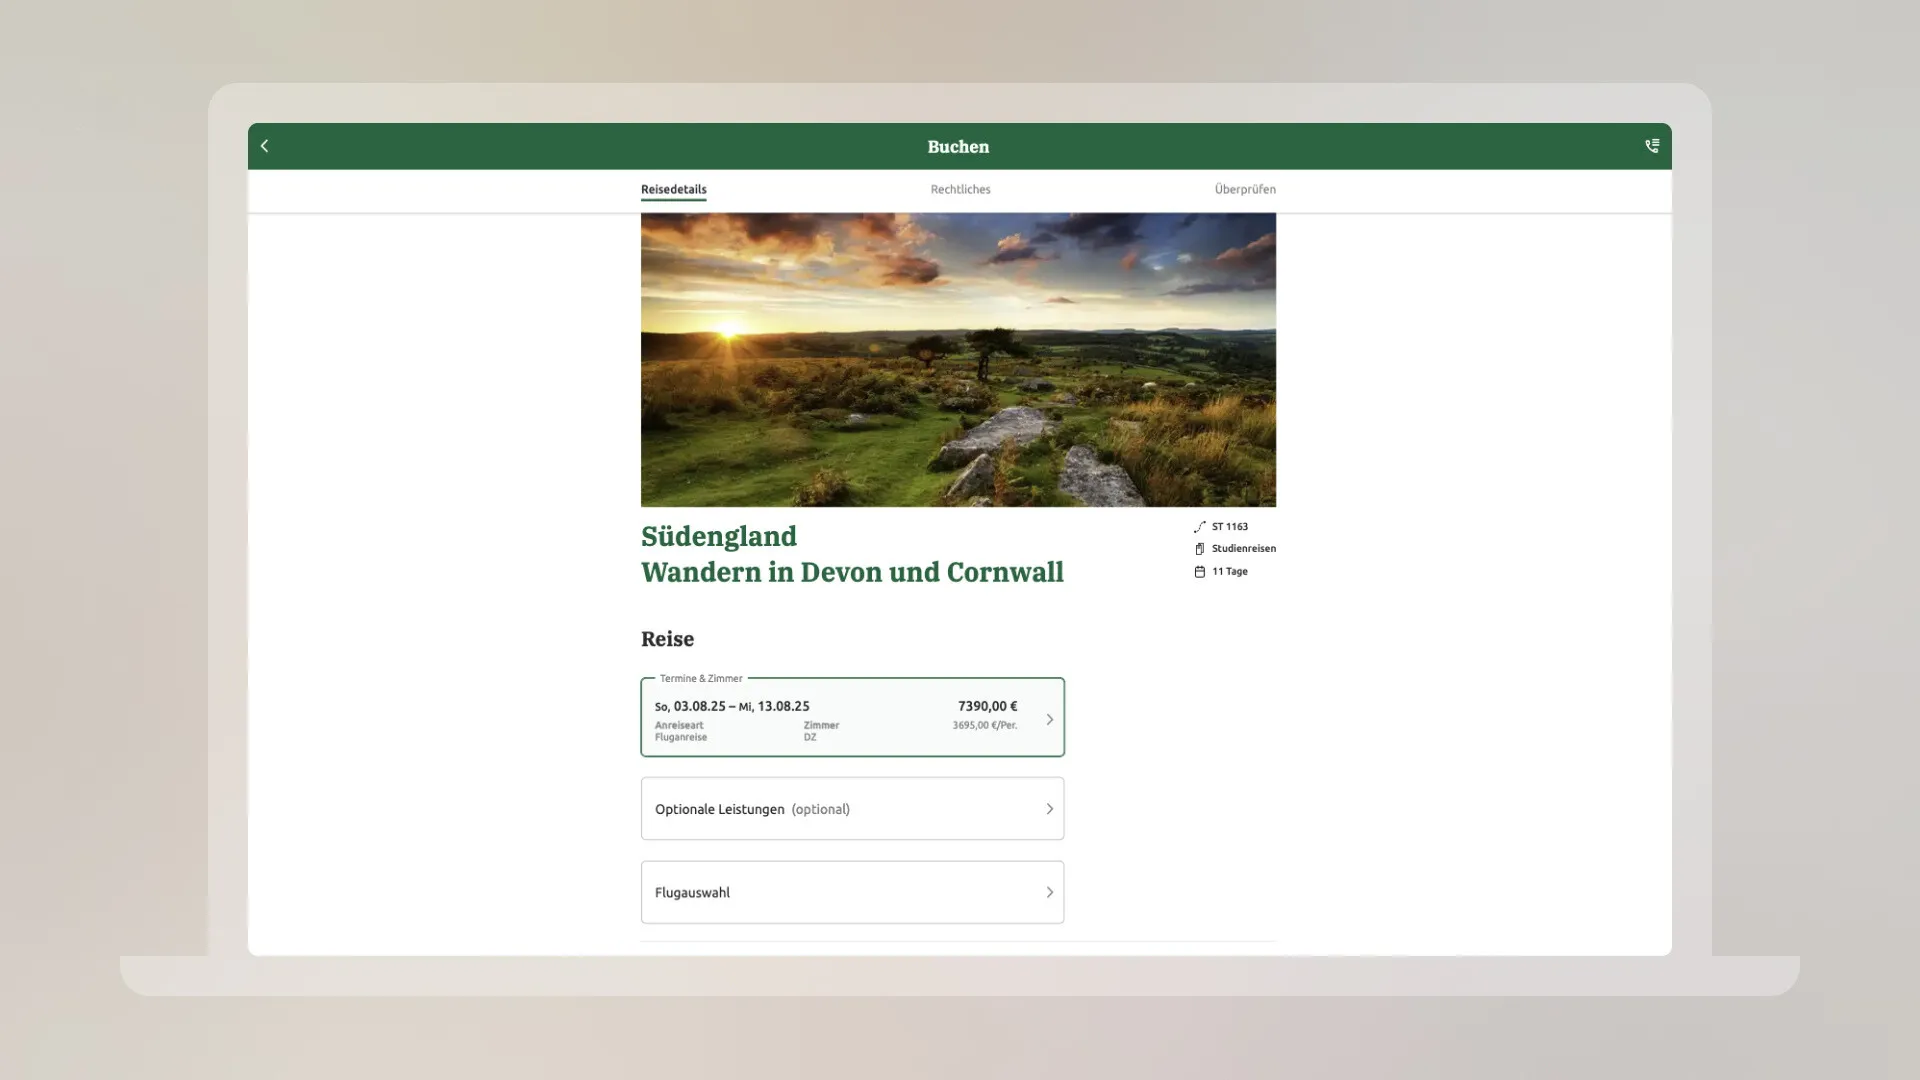Click the total price 7390,00 €

(987, 706)
